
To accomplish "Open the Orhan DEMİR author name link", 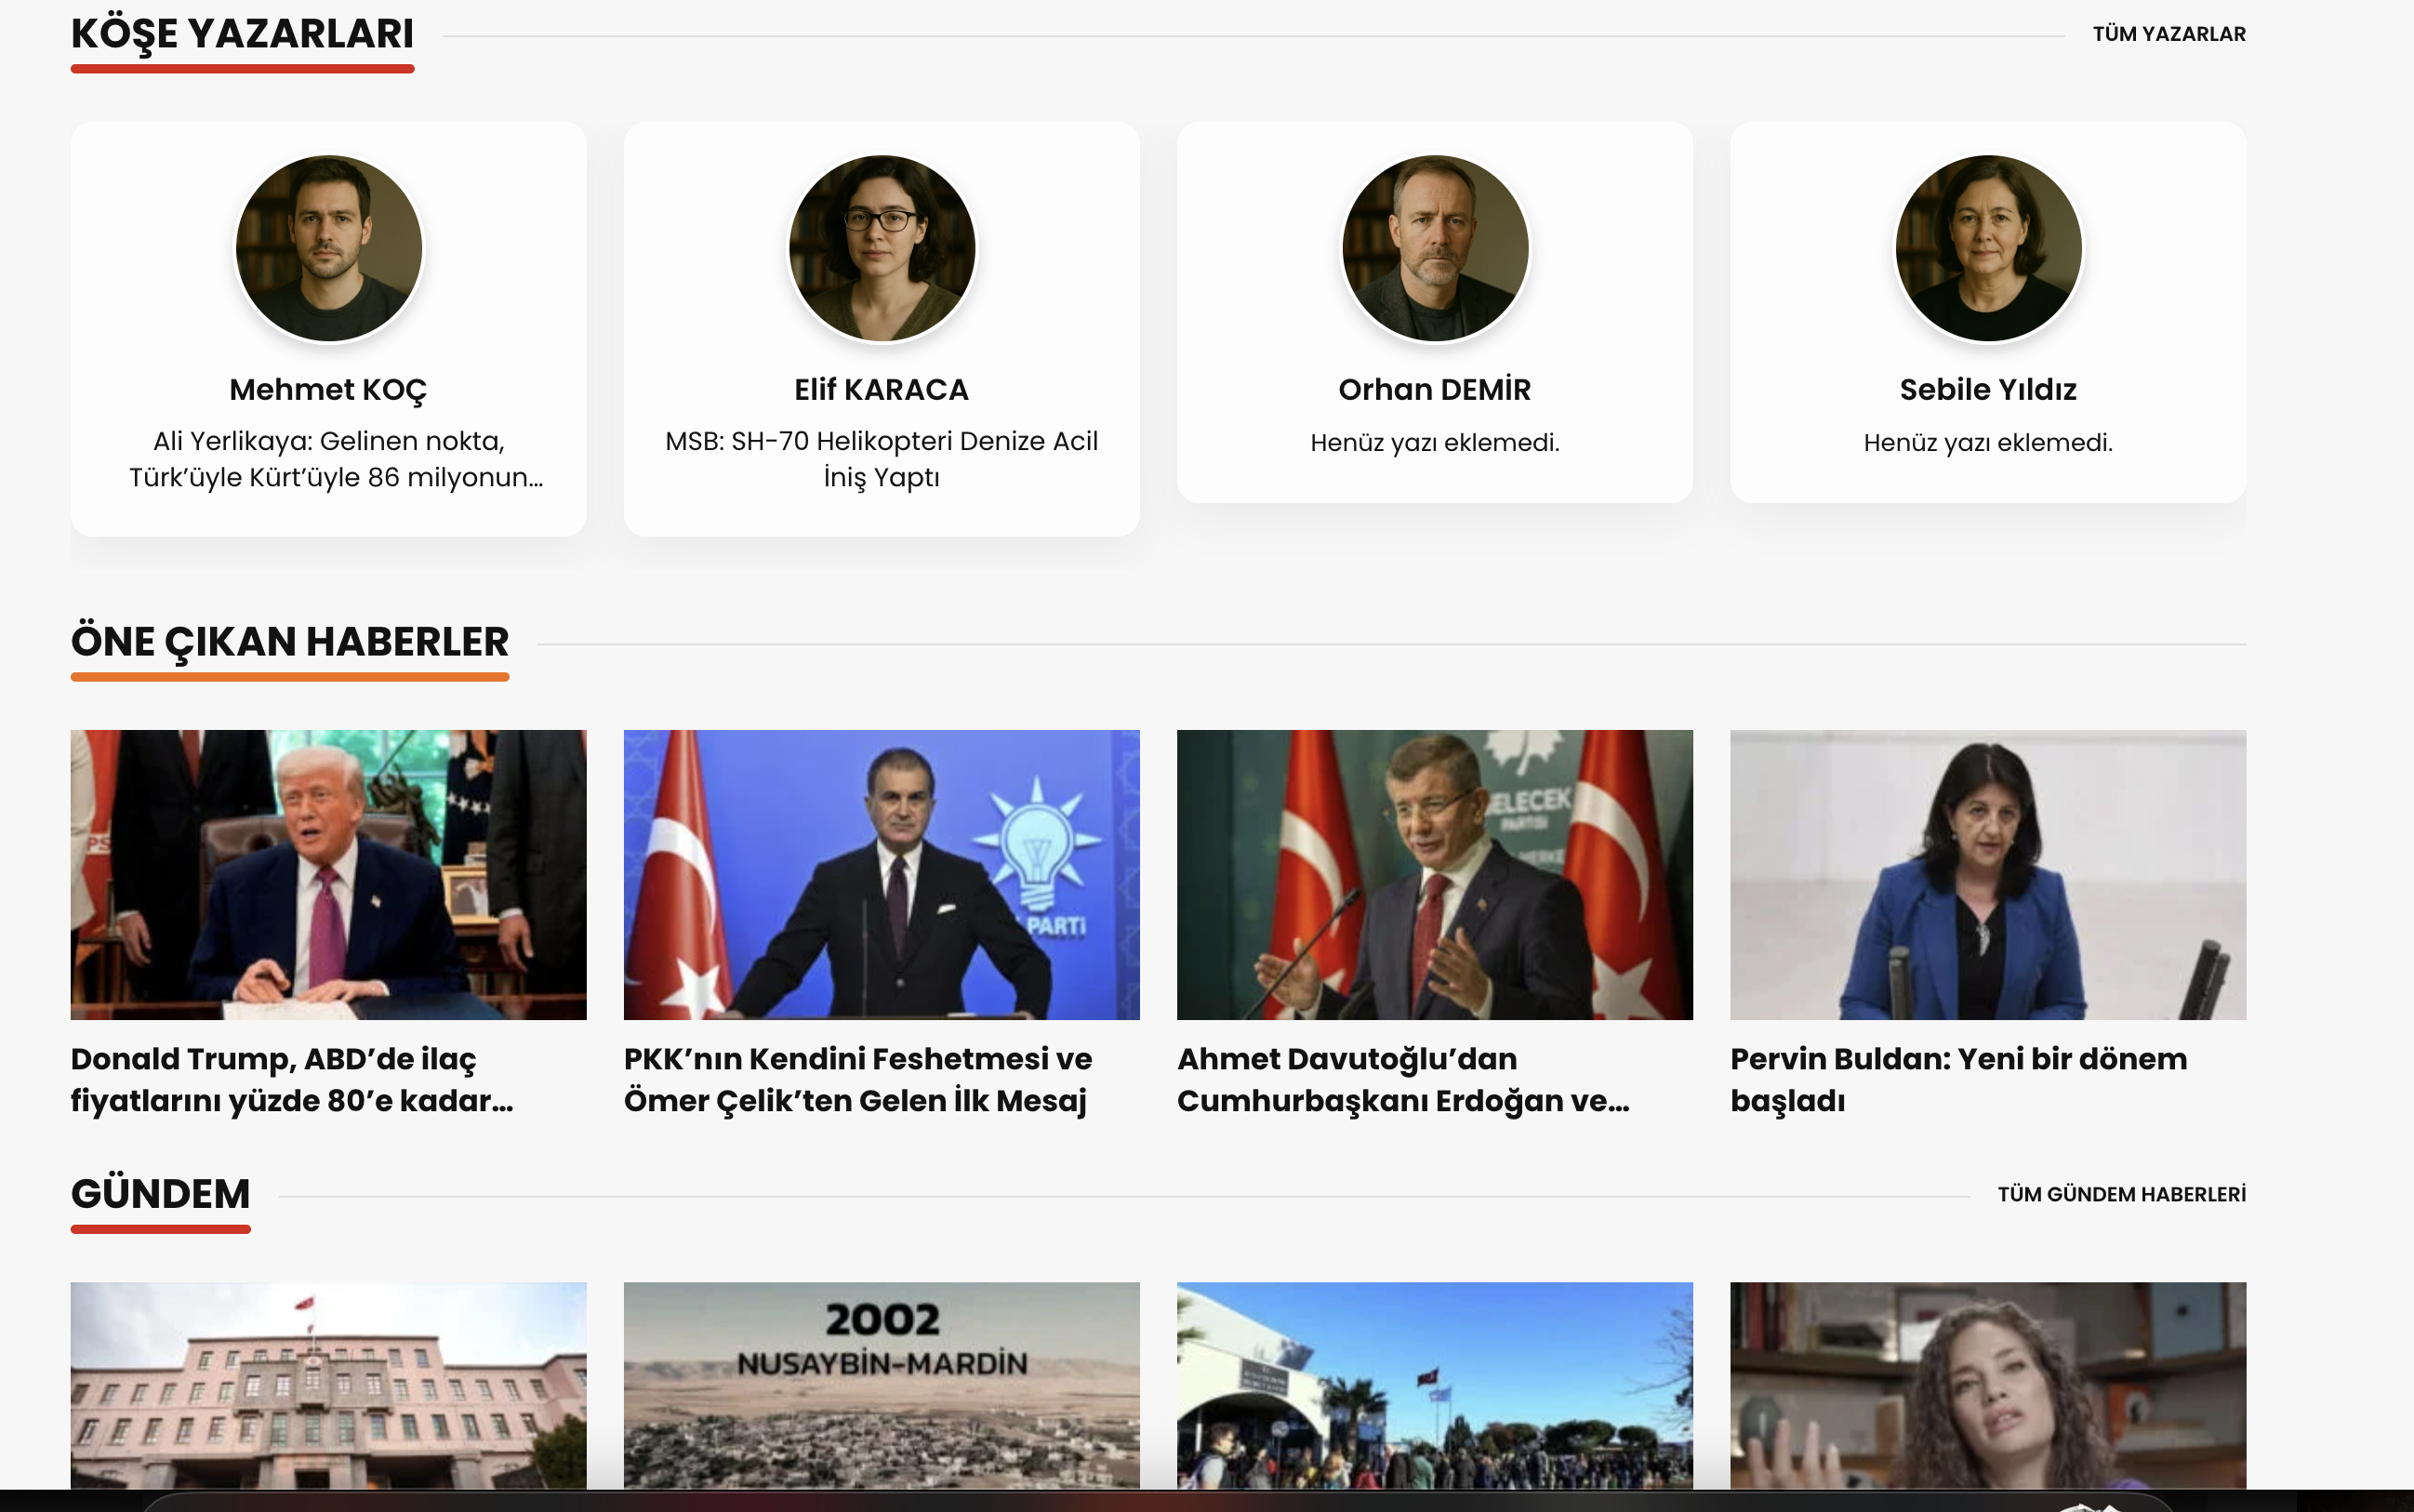I will coord(1434,389).
